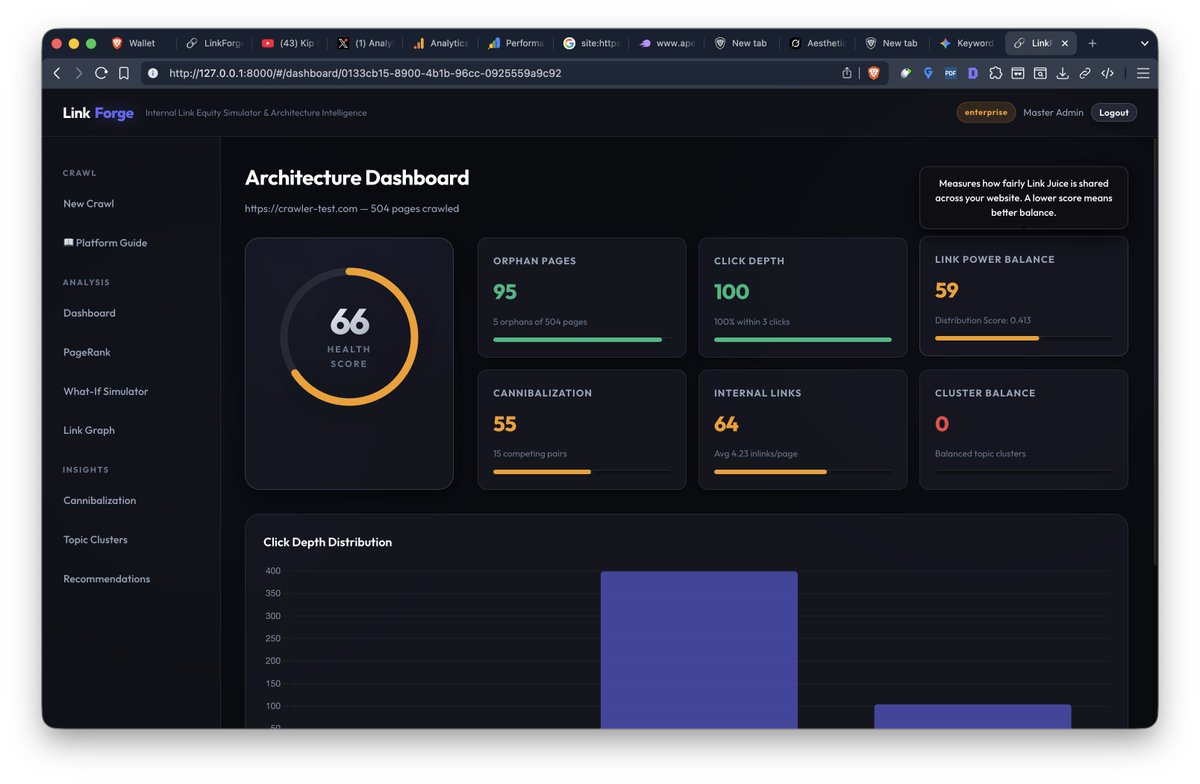This screenshot has width=1200, height=784.
Task: Switch to the Performance tab
Action: pos(515,43)
